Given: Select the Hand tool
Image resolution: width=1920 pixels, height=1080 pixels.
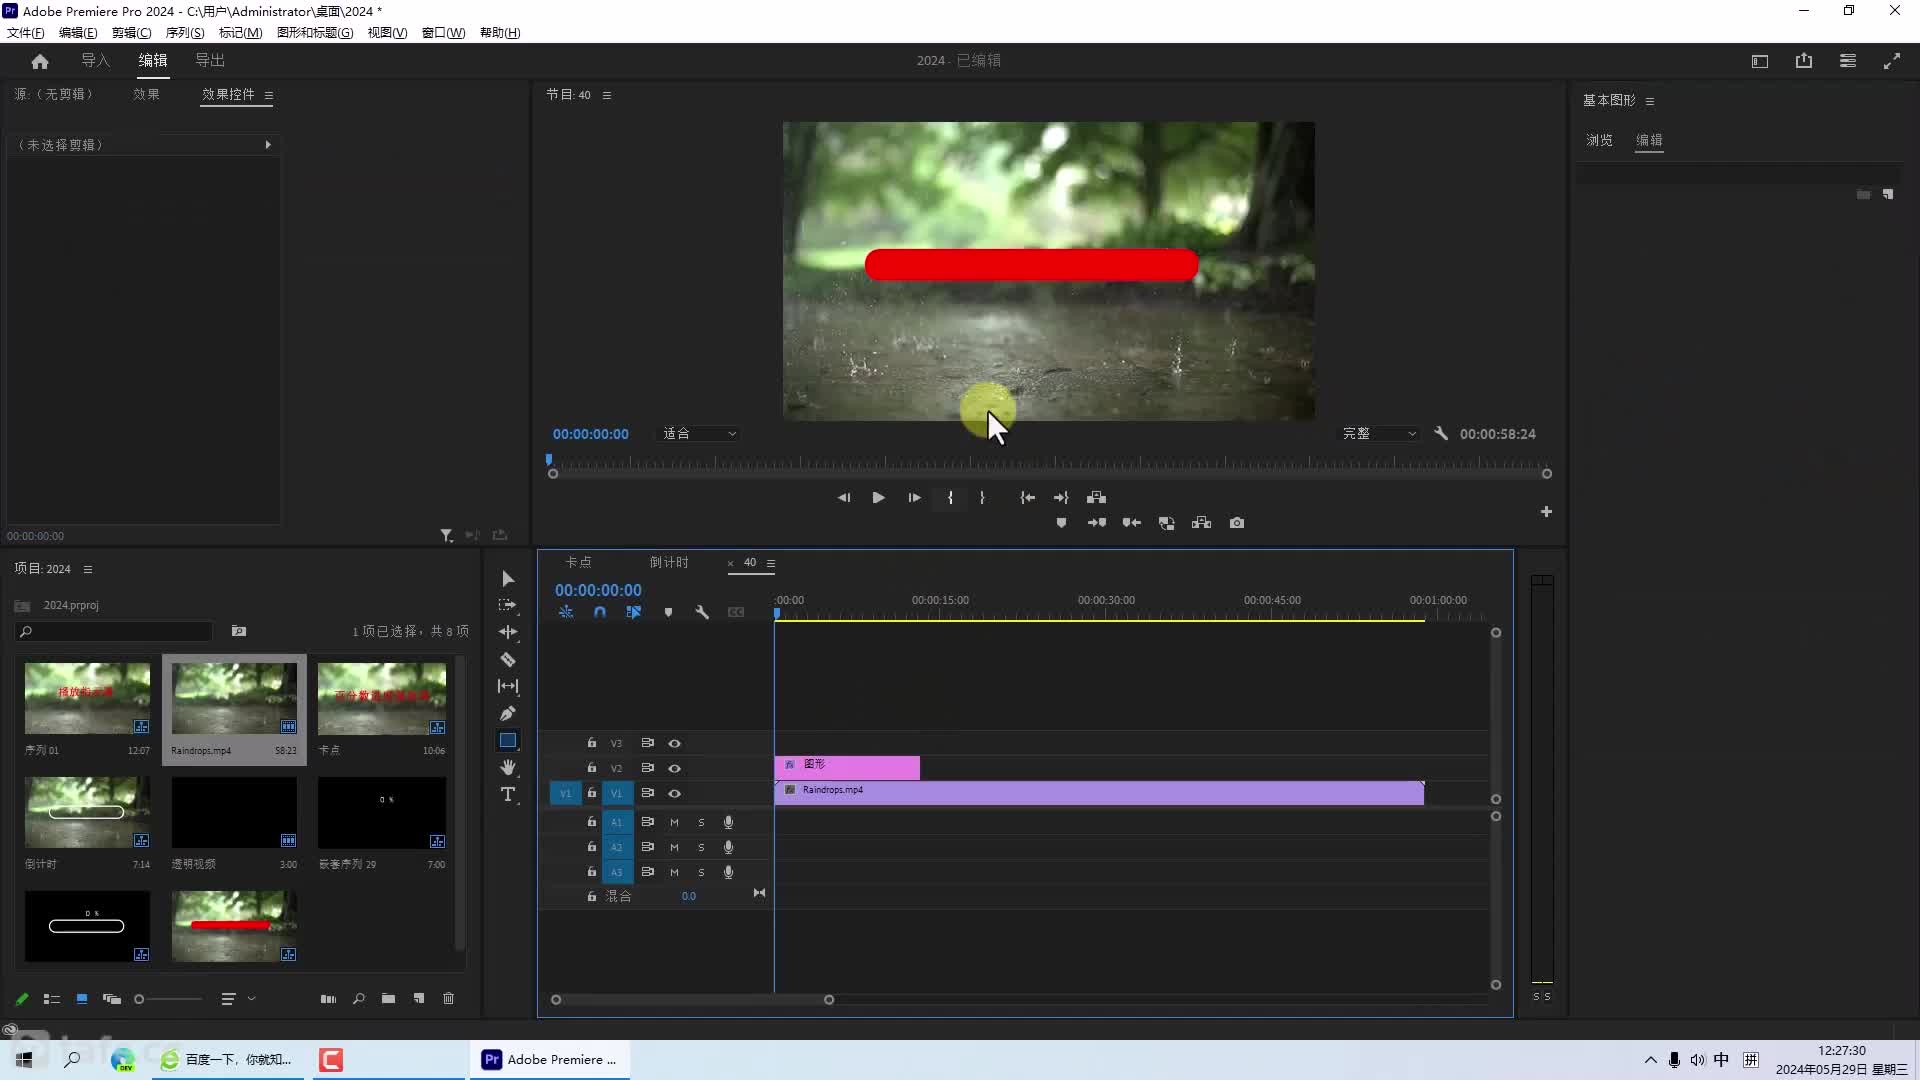Looking at the screenshot, I should (x=508, y=767).
